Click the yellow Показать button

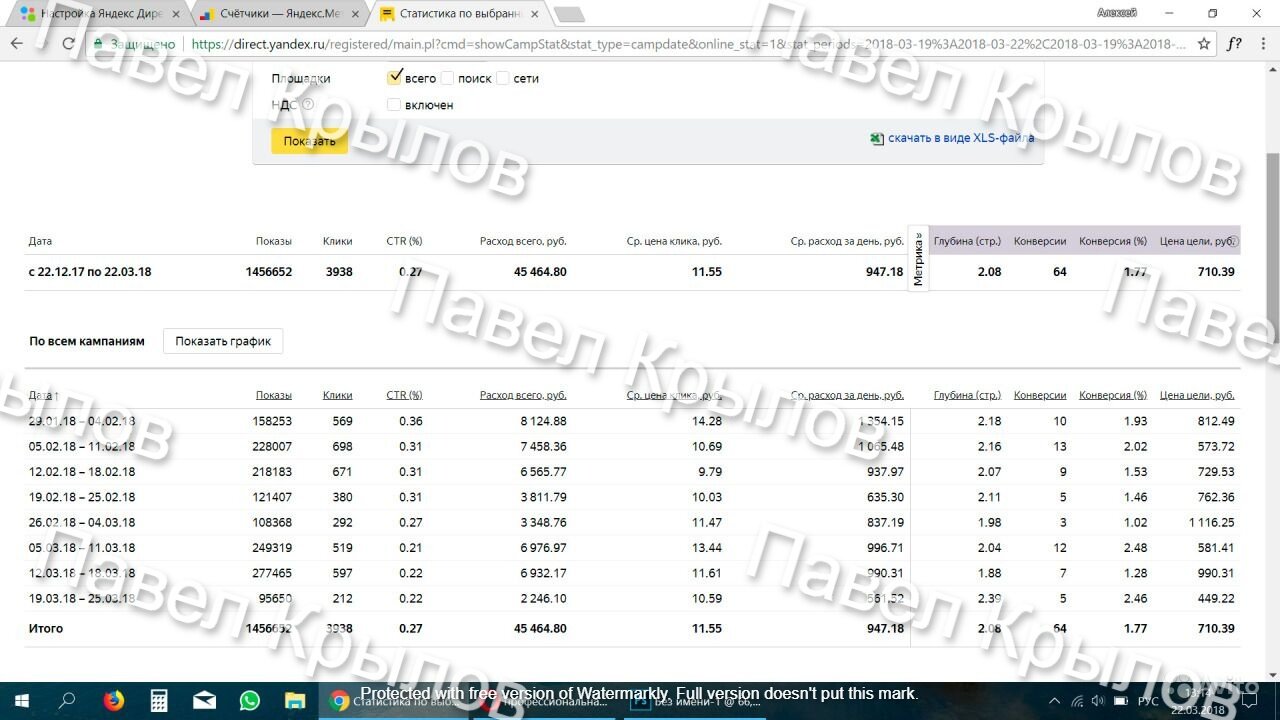point(309,141)
